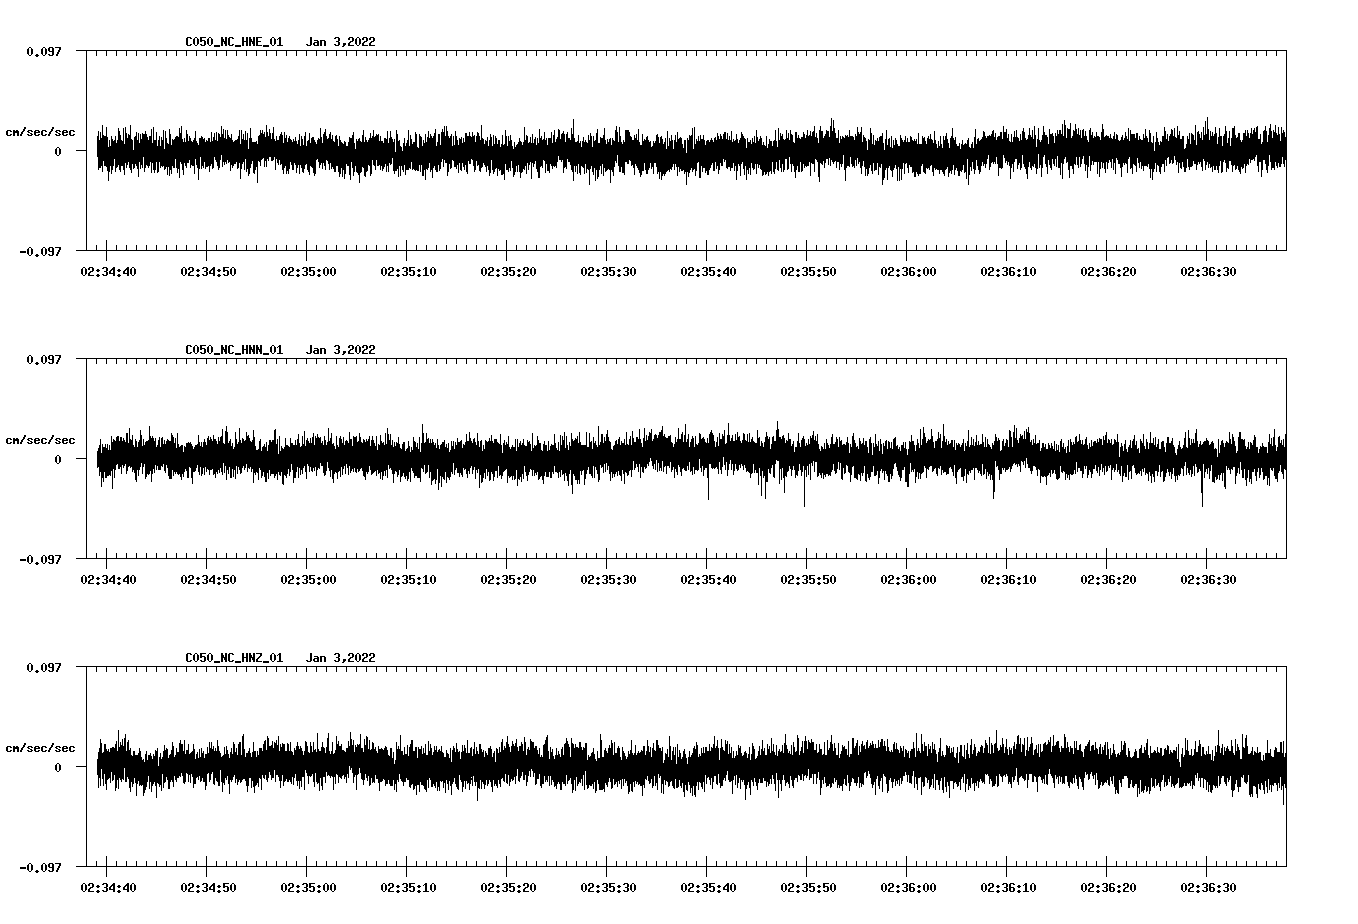The width and height of the screenshot is (1358, 924).
Task: Click the C050_NC_HNZ_01 channel title
Action: point(234,658)
